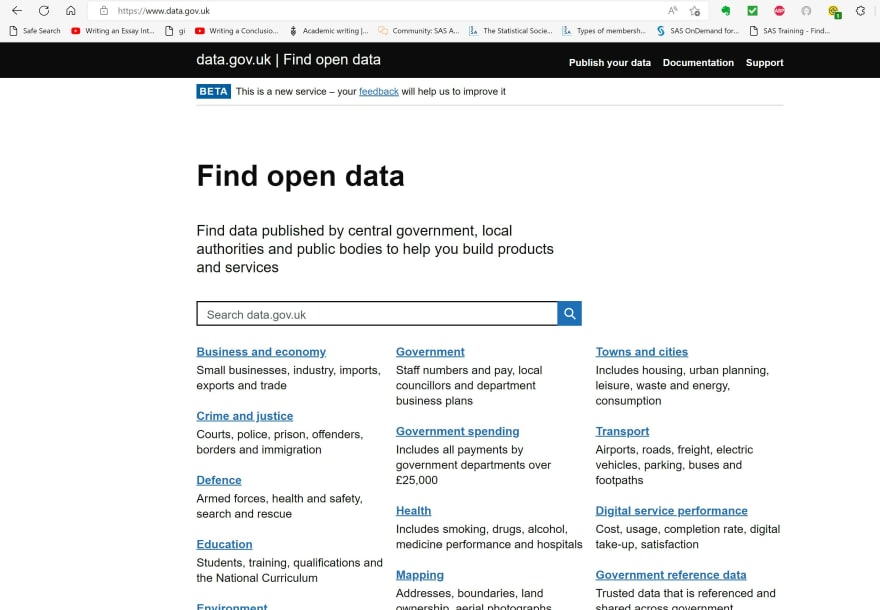Open the Education category

[224, 544]
